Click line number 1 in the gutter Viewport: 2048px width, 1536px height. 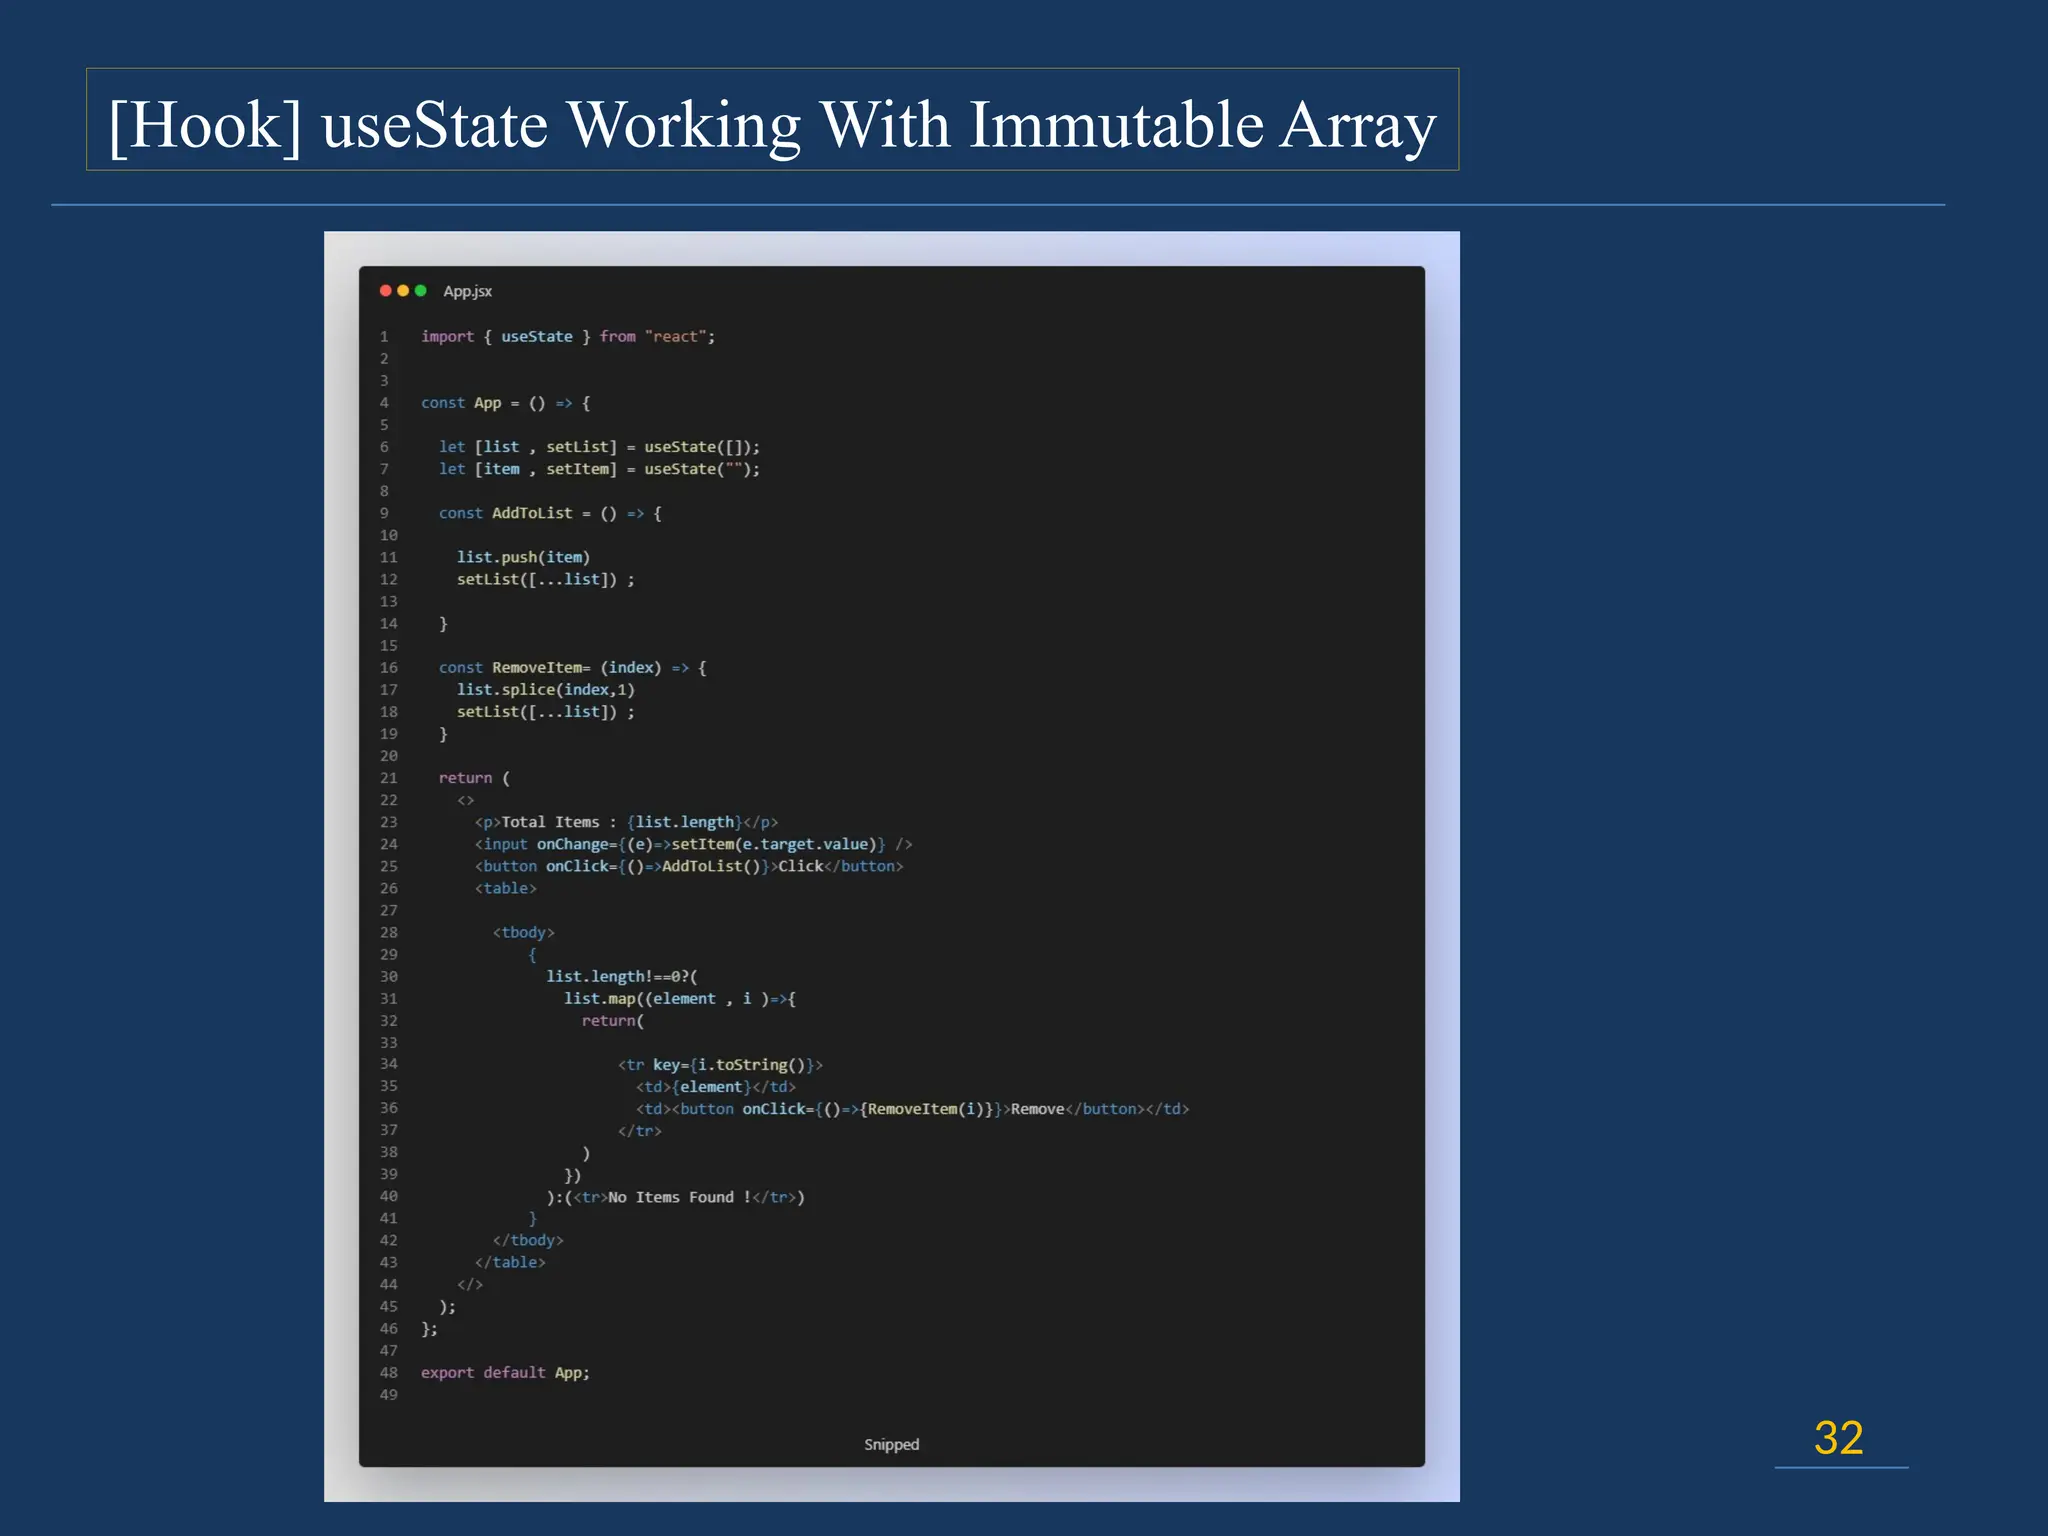[384, 337]
